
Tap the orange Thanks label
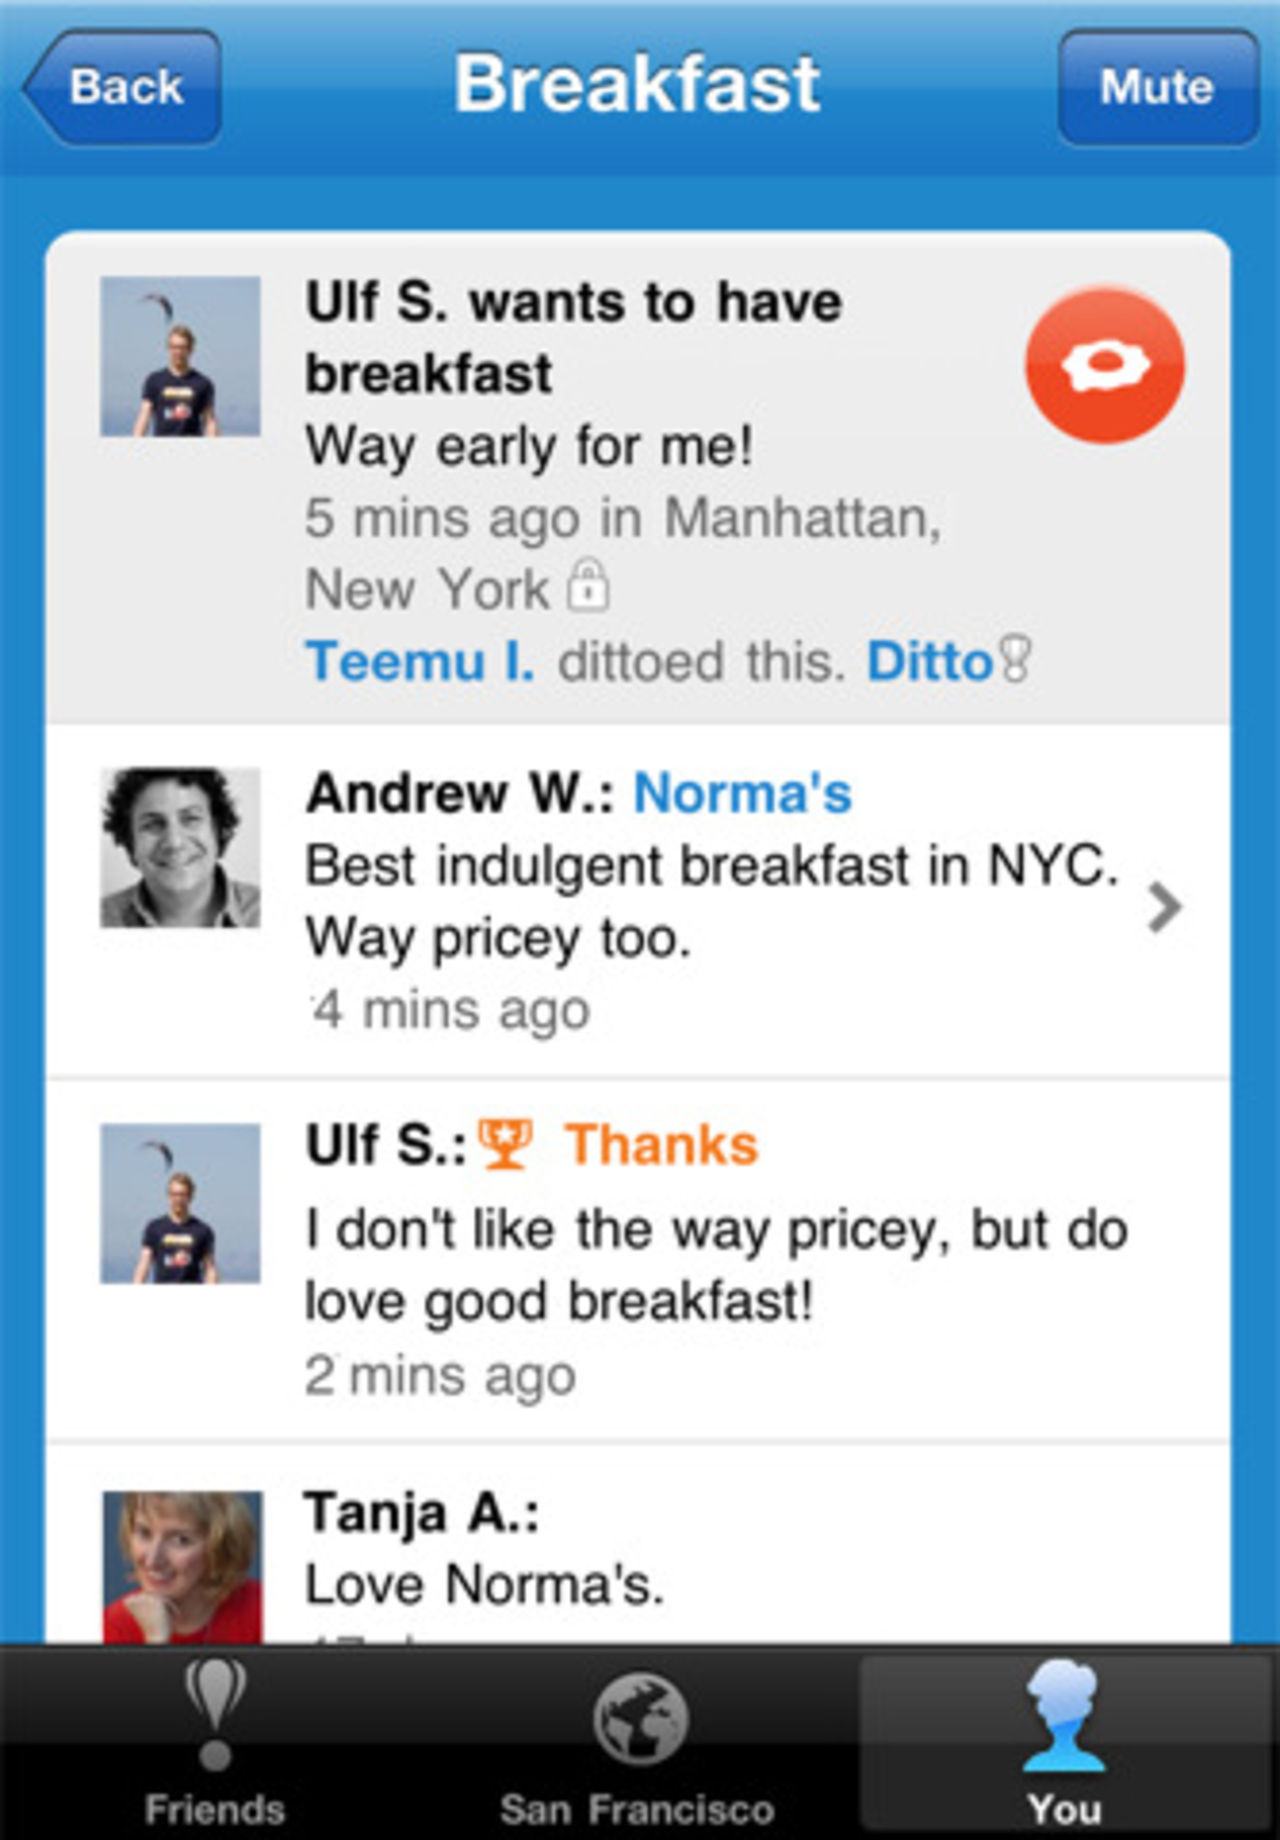coord(661,1144)
